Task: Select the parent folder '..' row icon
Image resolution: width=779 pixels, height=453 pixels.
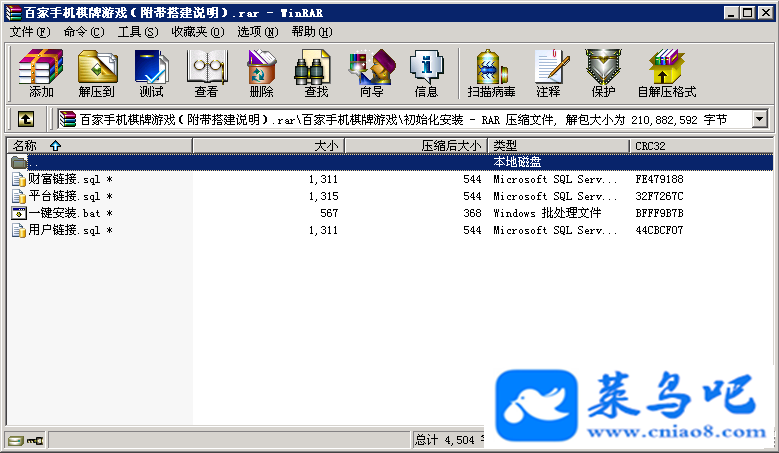Action: (x=19, y=162)
